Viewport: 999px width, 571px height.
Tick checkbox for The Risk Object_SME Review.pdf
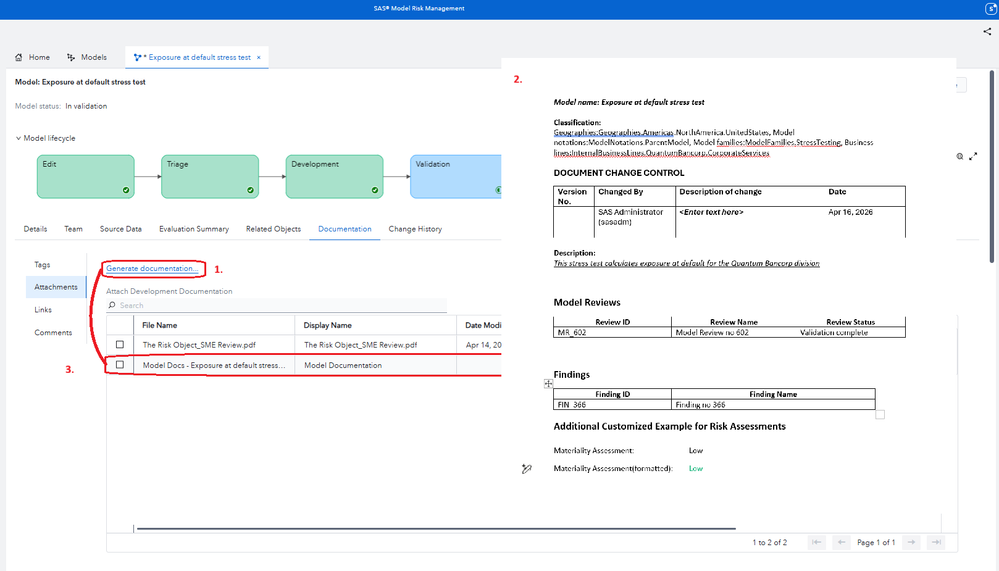pos(120,345)
